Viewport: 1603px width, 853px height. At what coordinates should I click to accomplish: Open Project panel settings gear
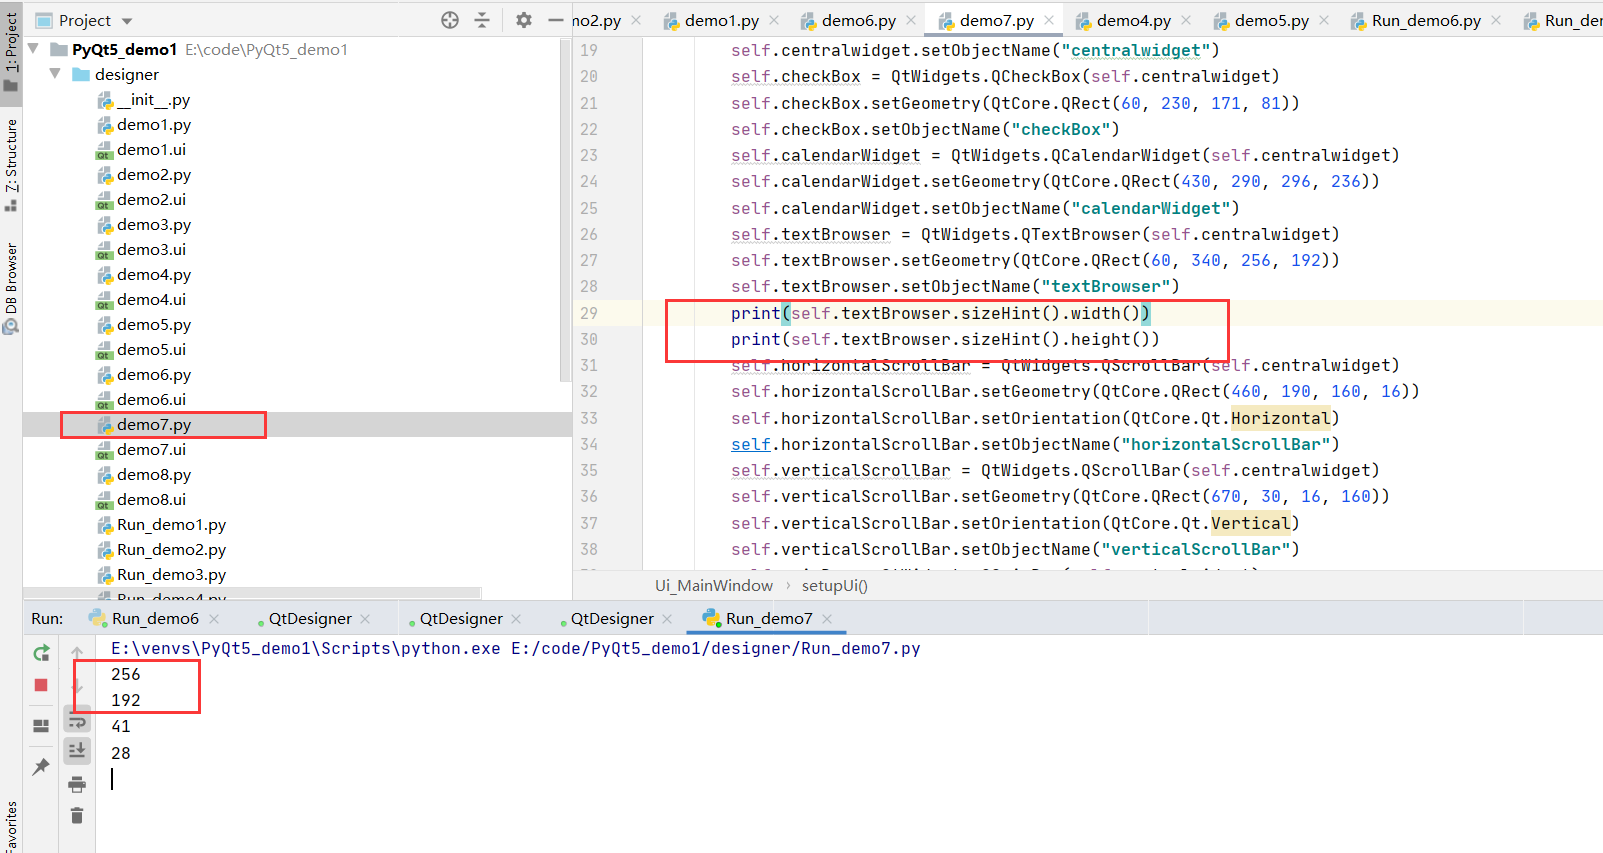(524, 20)
